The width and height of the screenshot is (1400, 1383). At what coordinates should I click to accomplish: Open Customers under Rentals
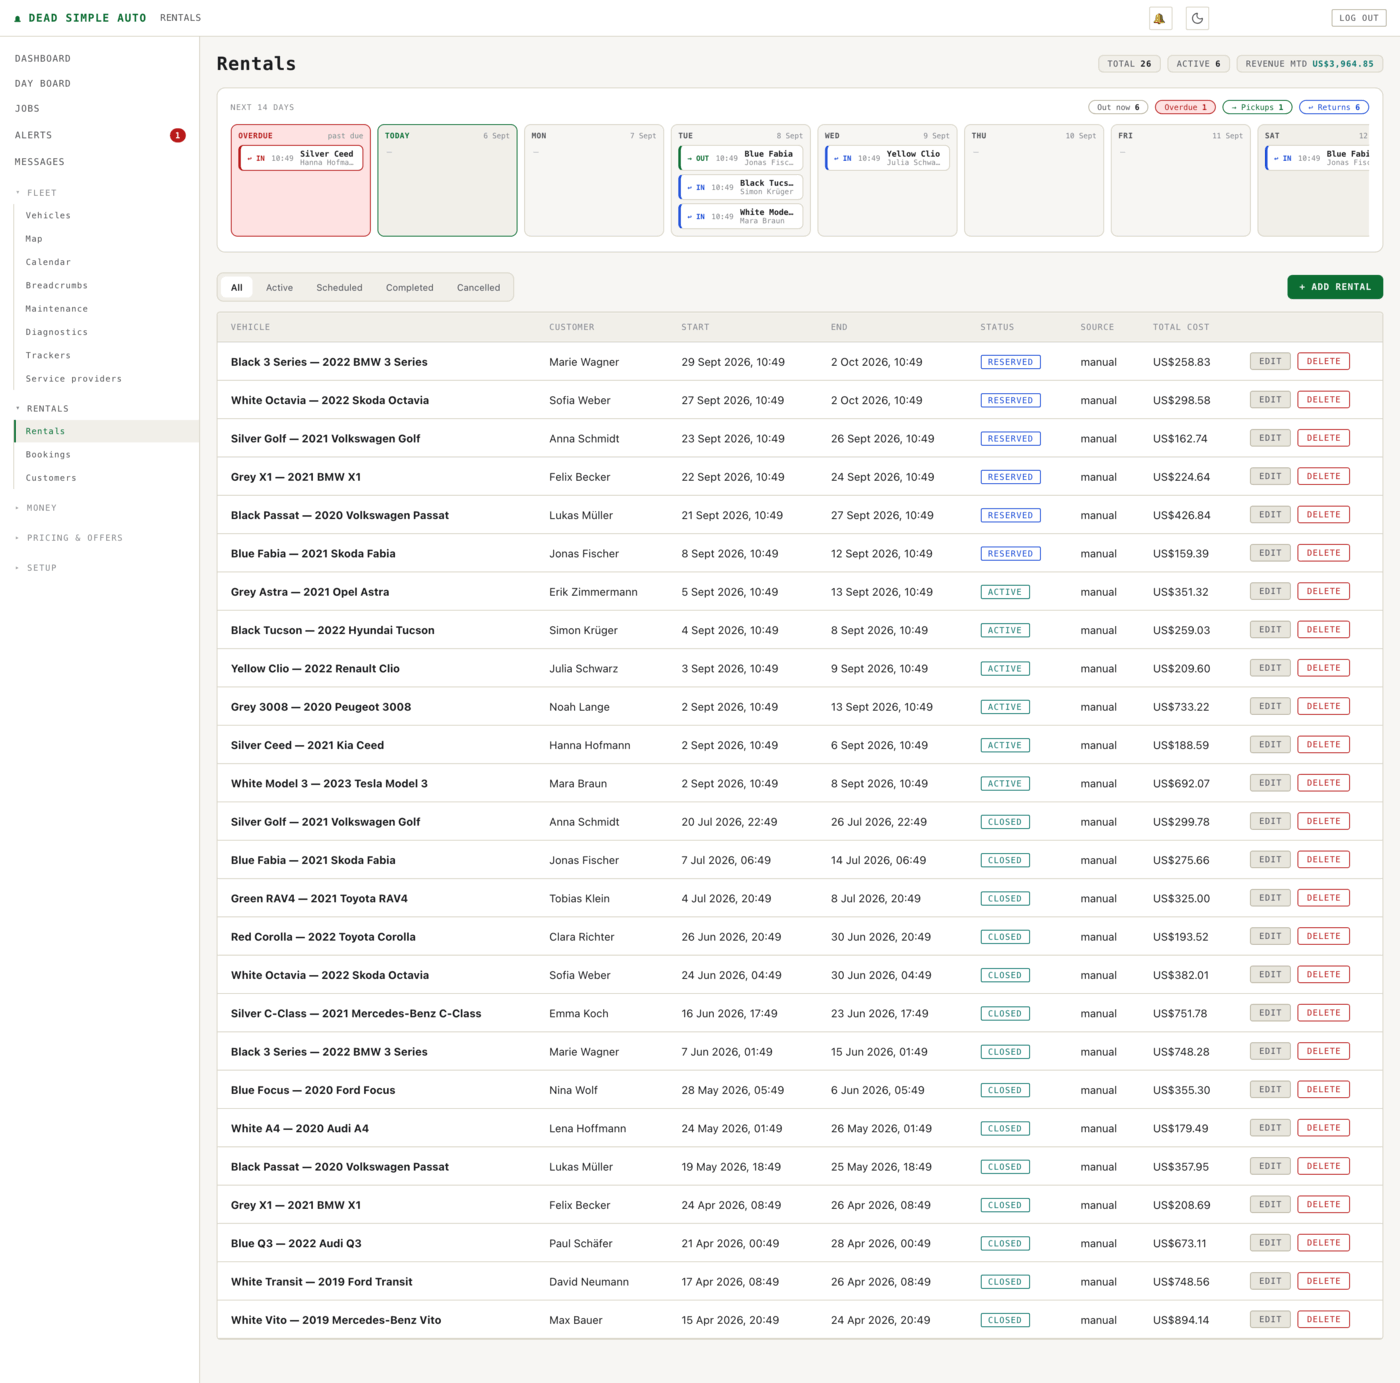tap(51, 478)
